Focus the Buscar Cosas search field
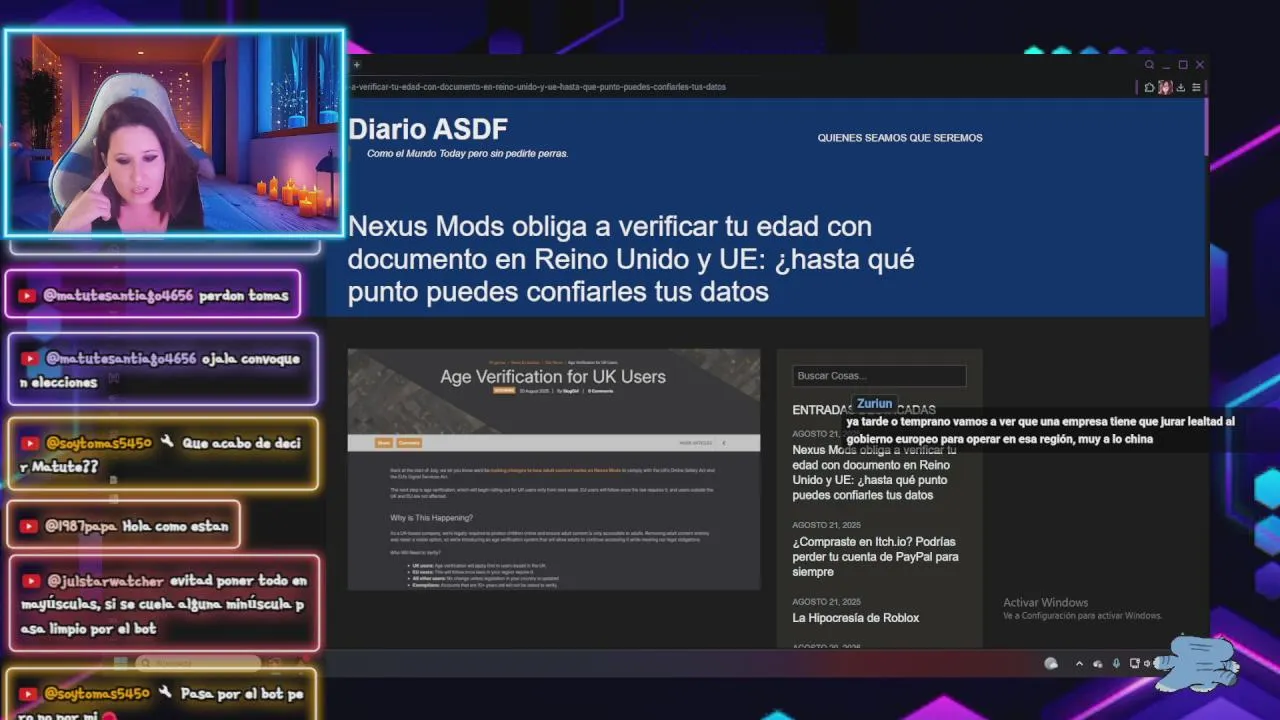 879,376
